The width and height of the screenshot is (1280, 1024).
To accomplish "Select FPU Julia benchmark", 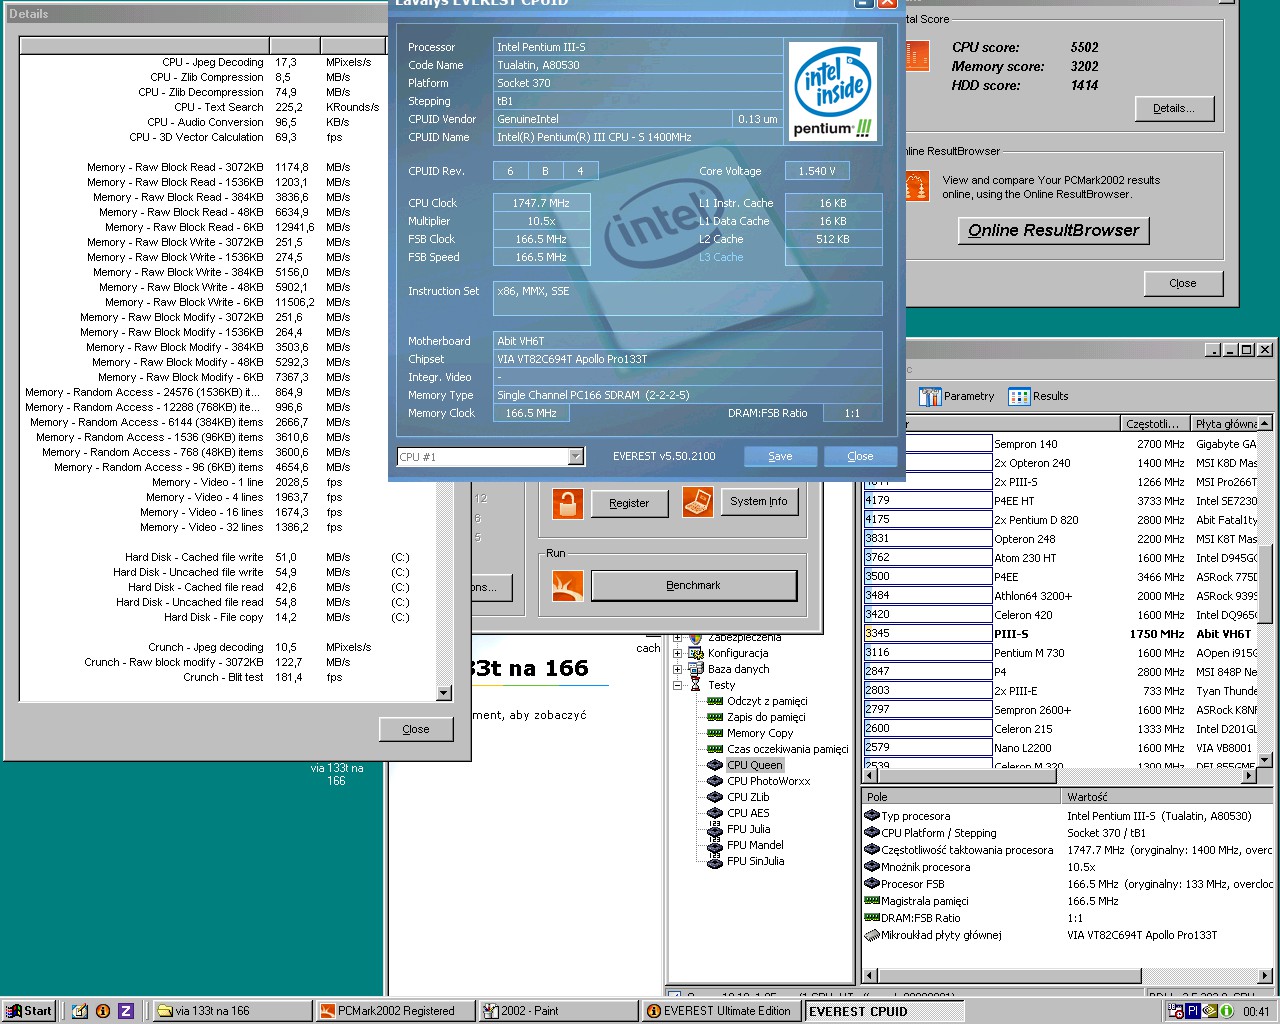I will (x=749, y=829).
